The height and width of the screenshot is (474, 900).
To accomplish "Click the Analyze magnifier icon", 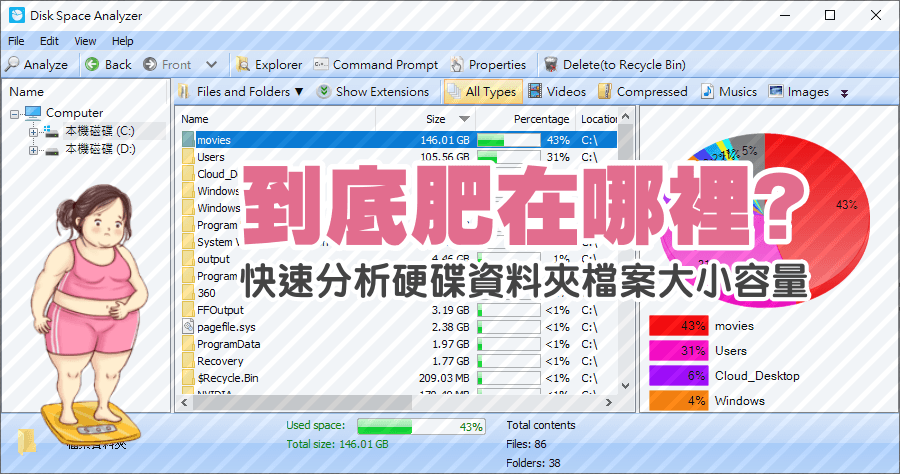I will (x=12, y=64).
